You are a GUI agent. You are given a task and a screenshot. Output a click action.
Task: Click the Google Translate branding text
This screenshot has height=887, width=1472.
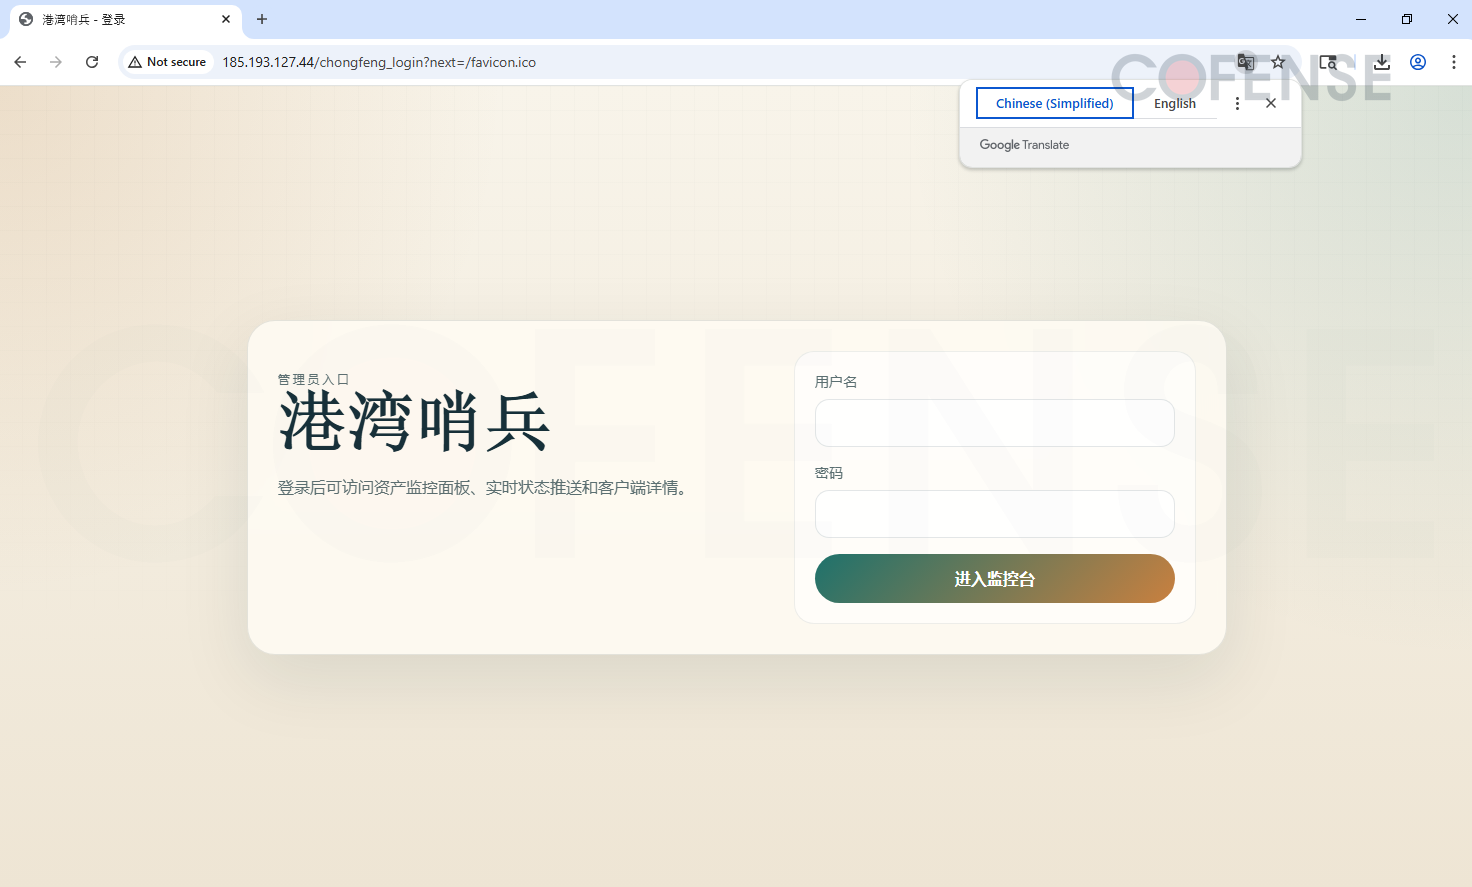click(1024, 145)
